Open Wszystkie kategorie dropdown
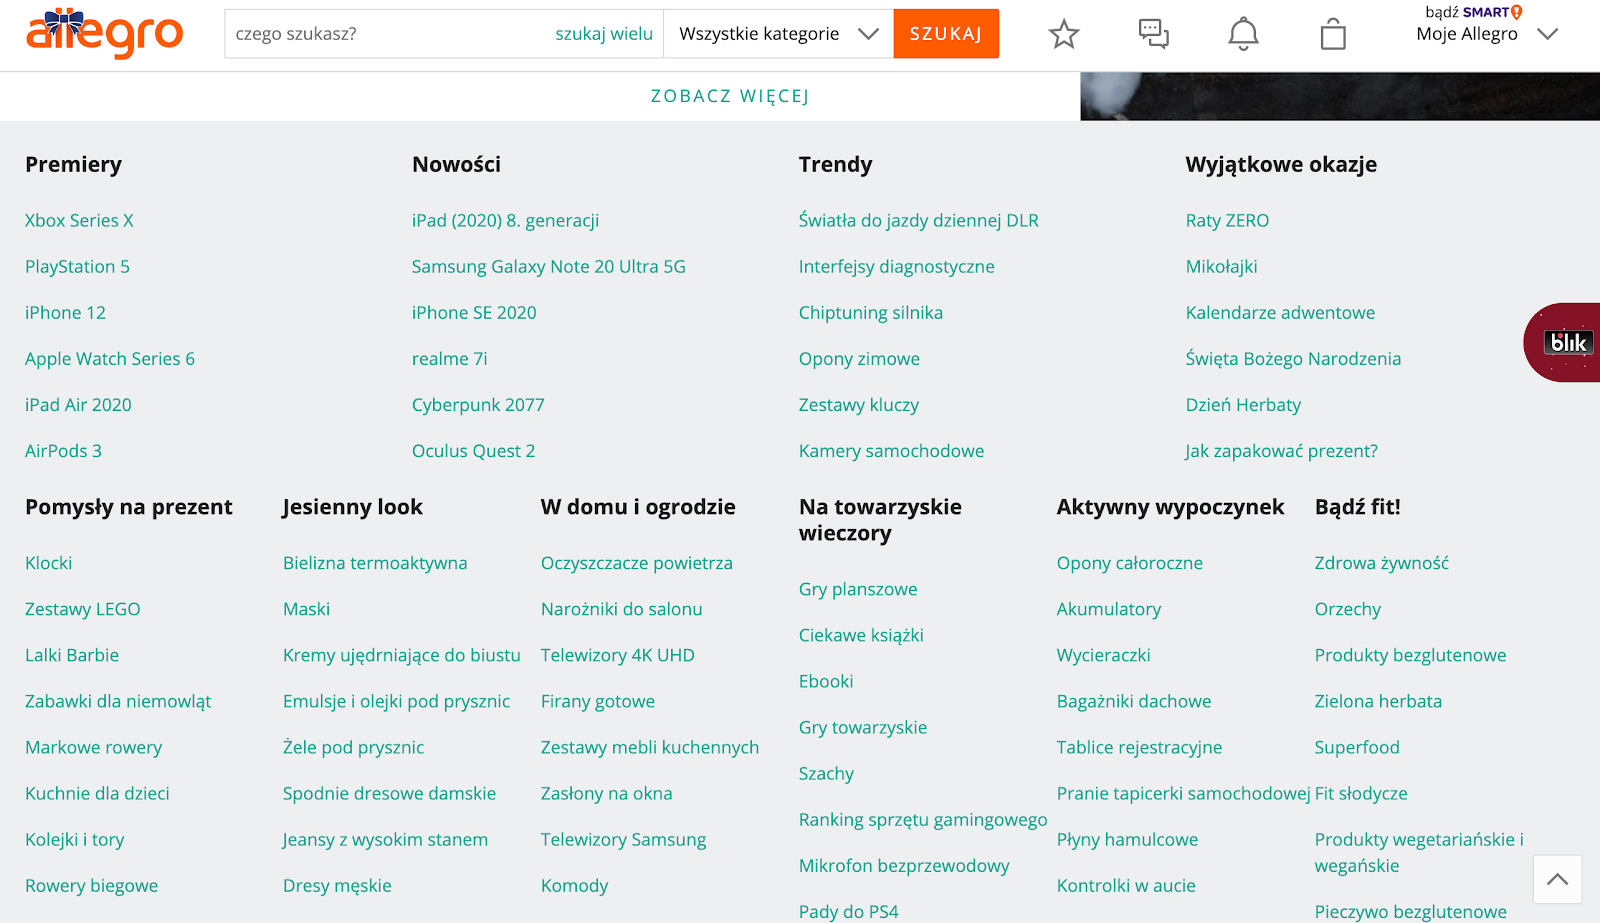 (779, 34)
